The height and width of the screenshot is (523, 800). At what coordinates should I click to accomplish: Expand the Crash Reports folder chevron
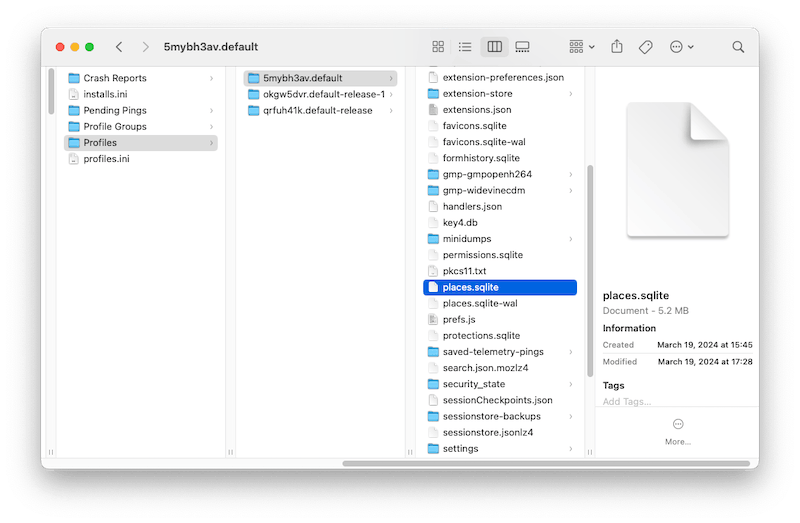(211, 78)
